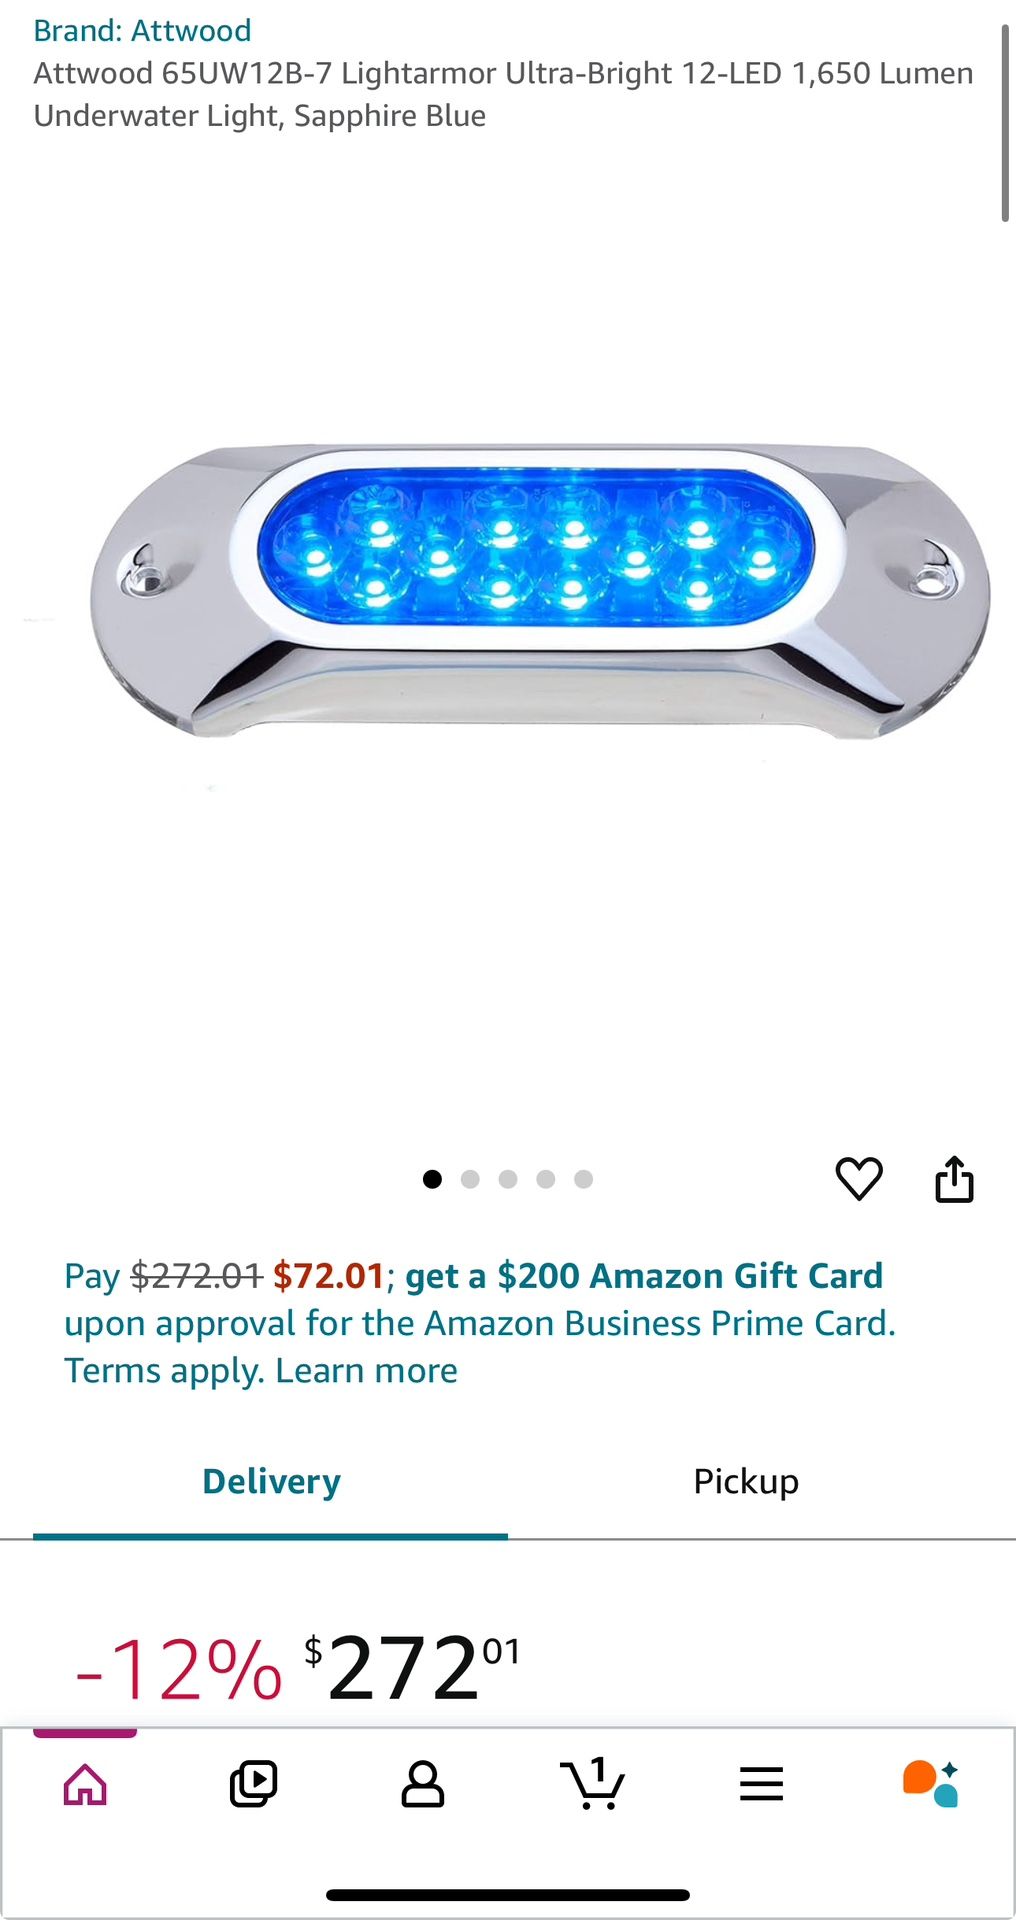
Task: Select the second image carousel dot
Action: pyautogui.click(x=470, y=1179)
